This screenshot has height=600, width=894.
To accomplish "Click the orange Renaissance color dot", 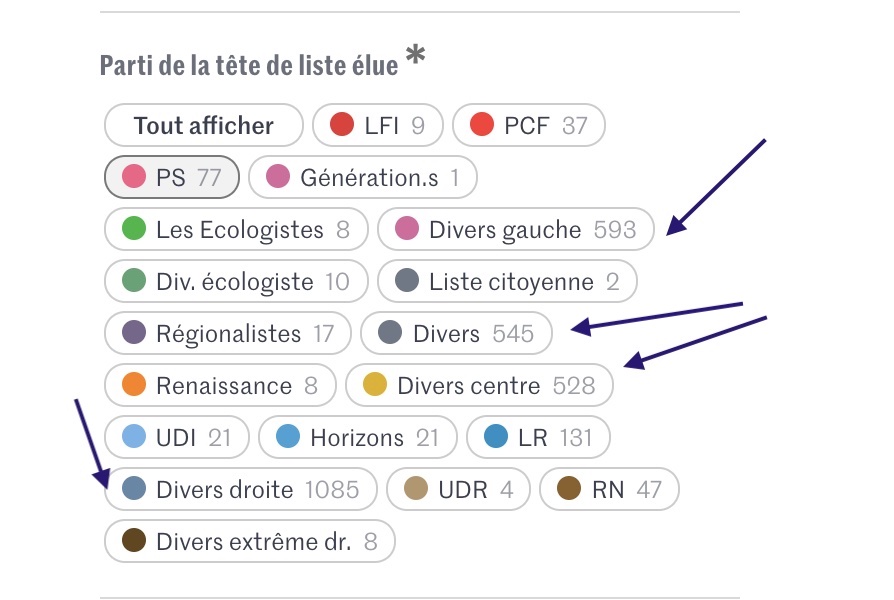I will pos(131,385).
